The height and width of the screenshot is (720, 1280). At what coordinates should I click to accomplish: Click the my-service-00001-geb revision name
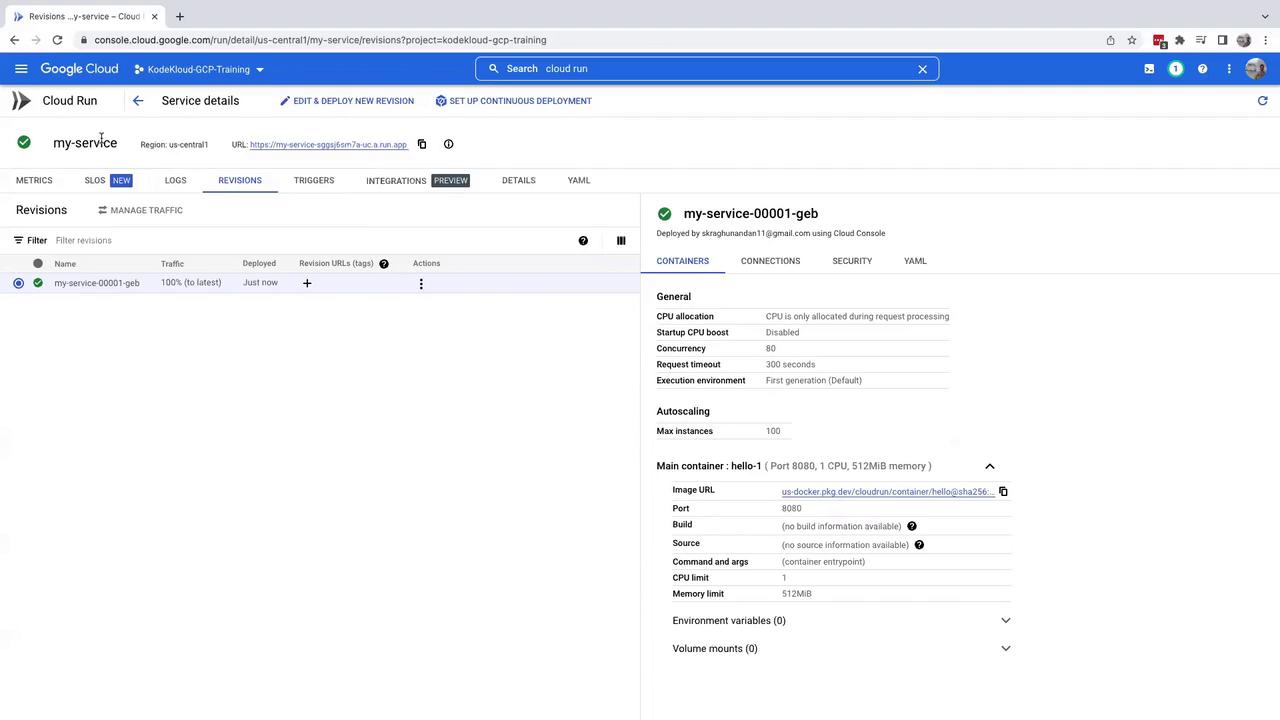(x=97, y=283)
